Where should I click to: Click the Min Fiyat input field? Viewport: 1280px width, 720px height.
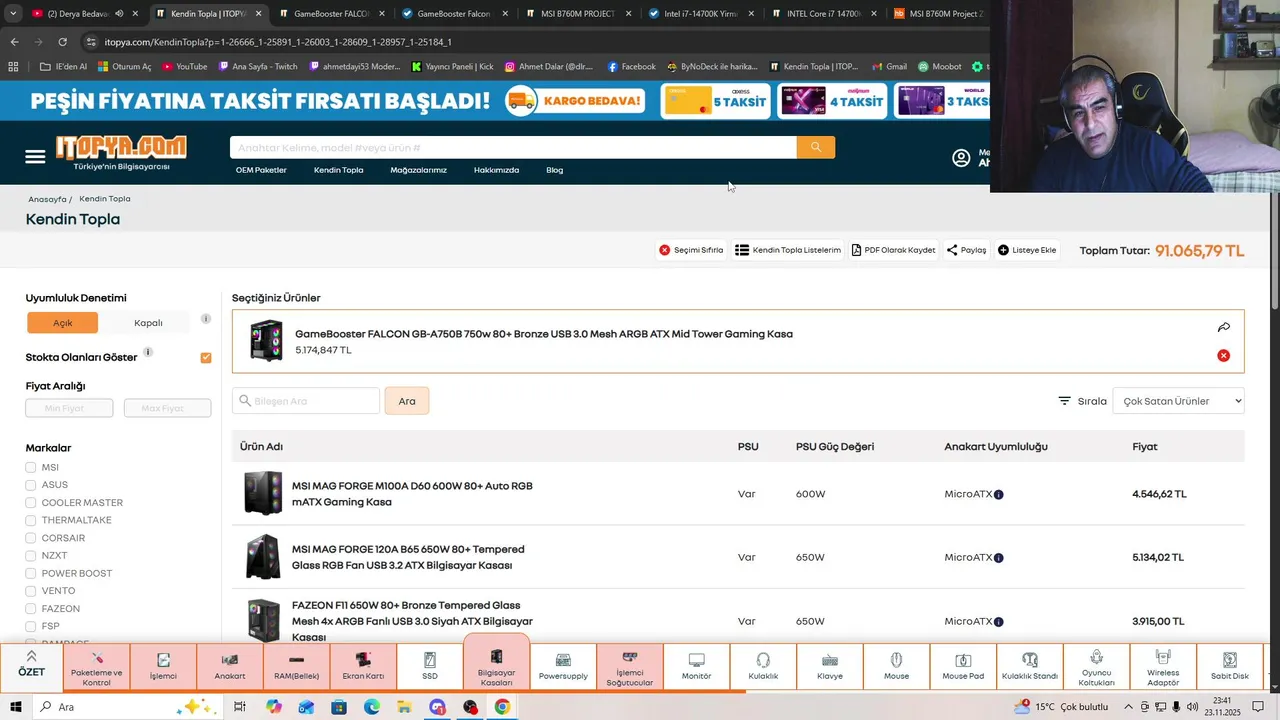(69, 408)
